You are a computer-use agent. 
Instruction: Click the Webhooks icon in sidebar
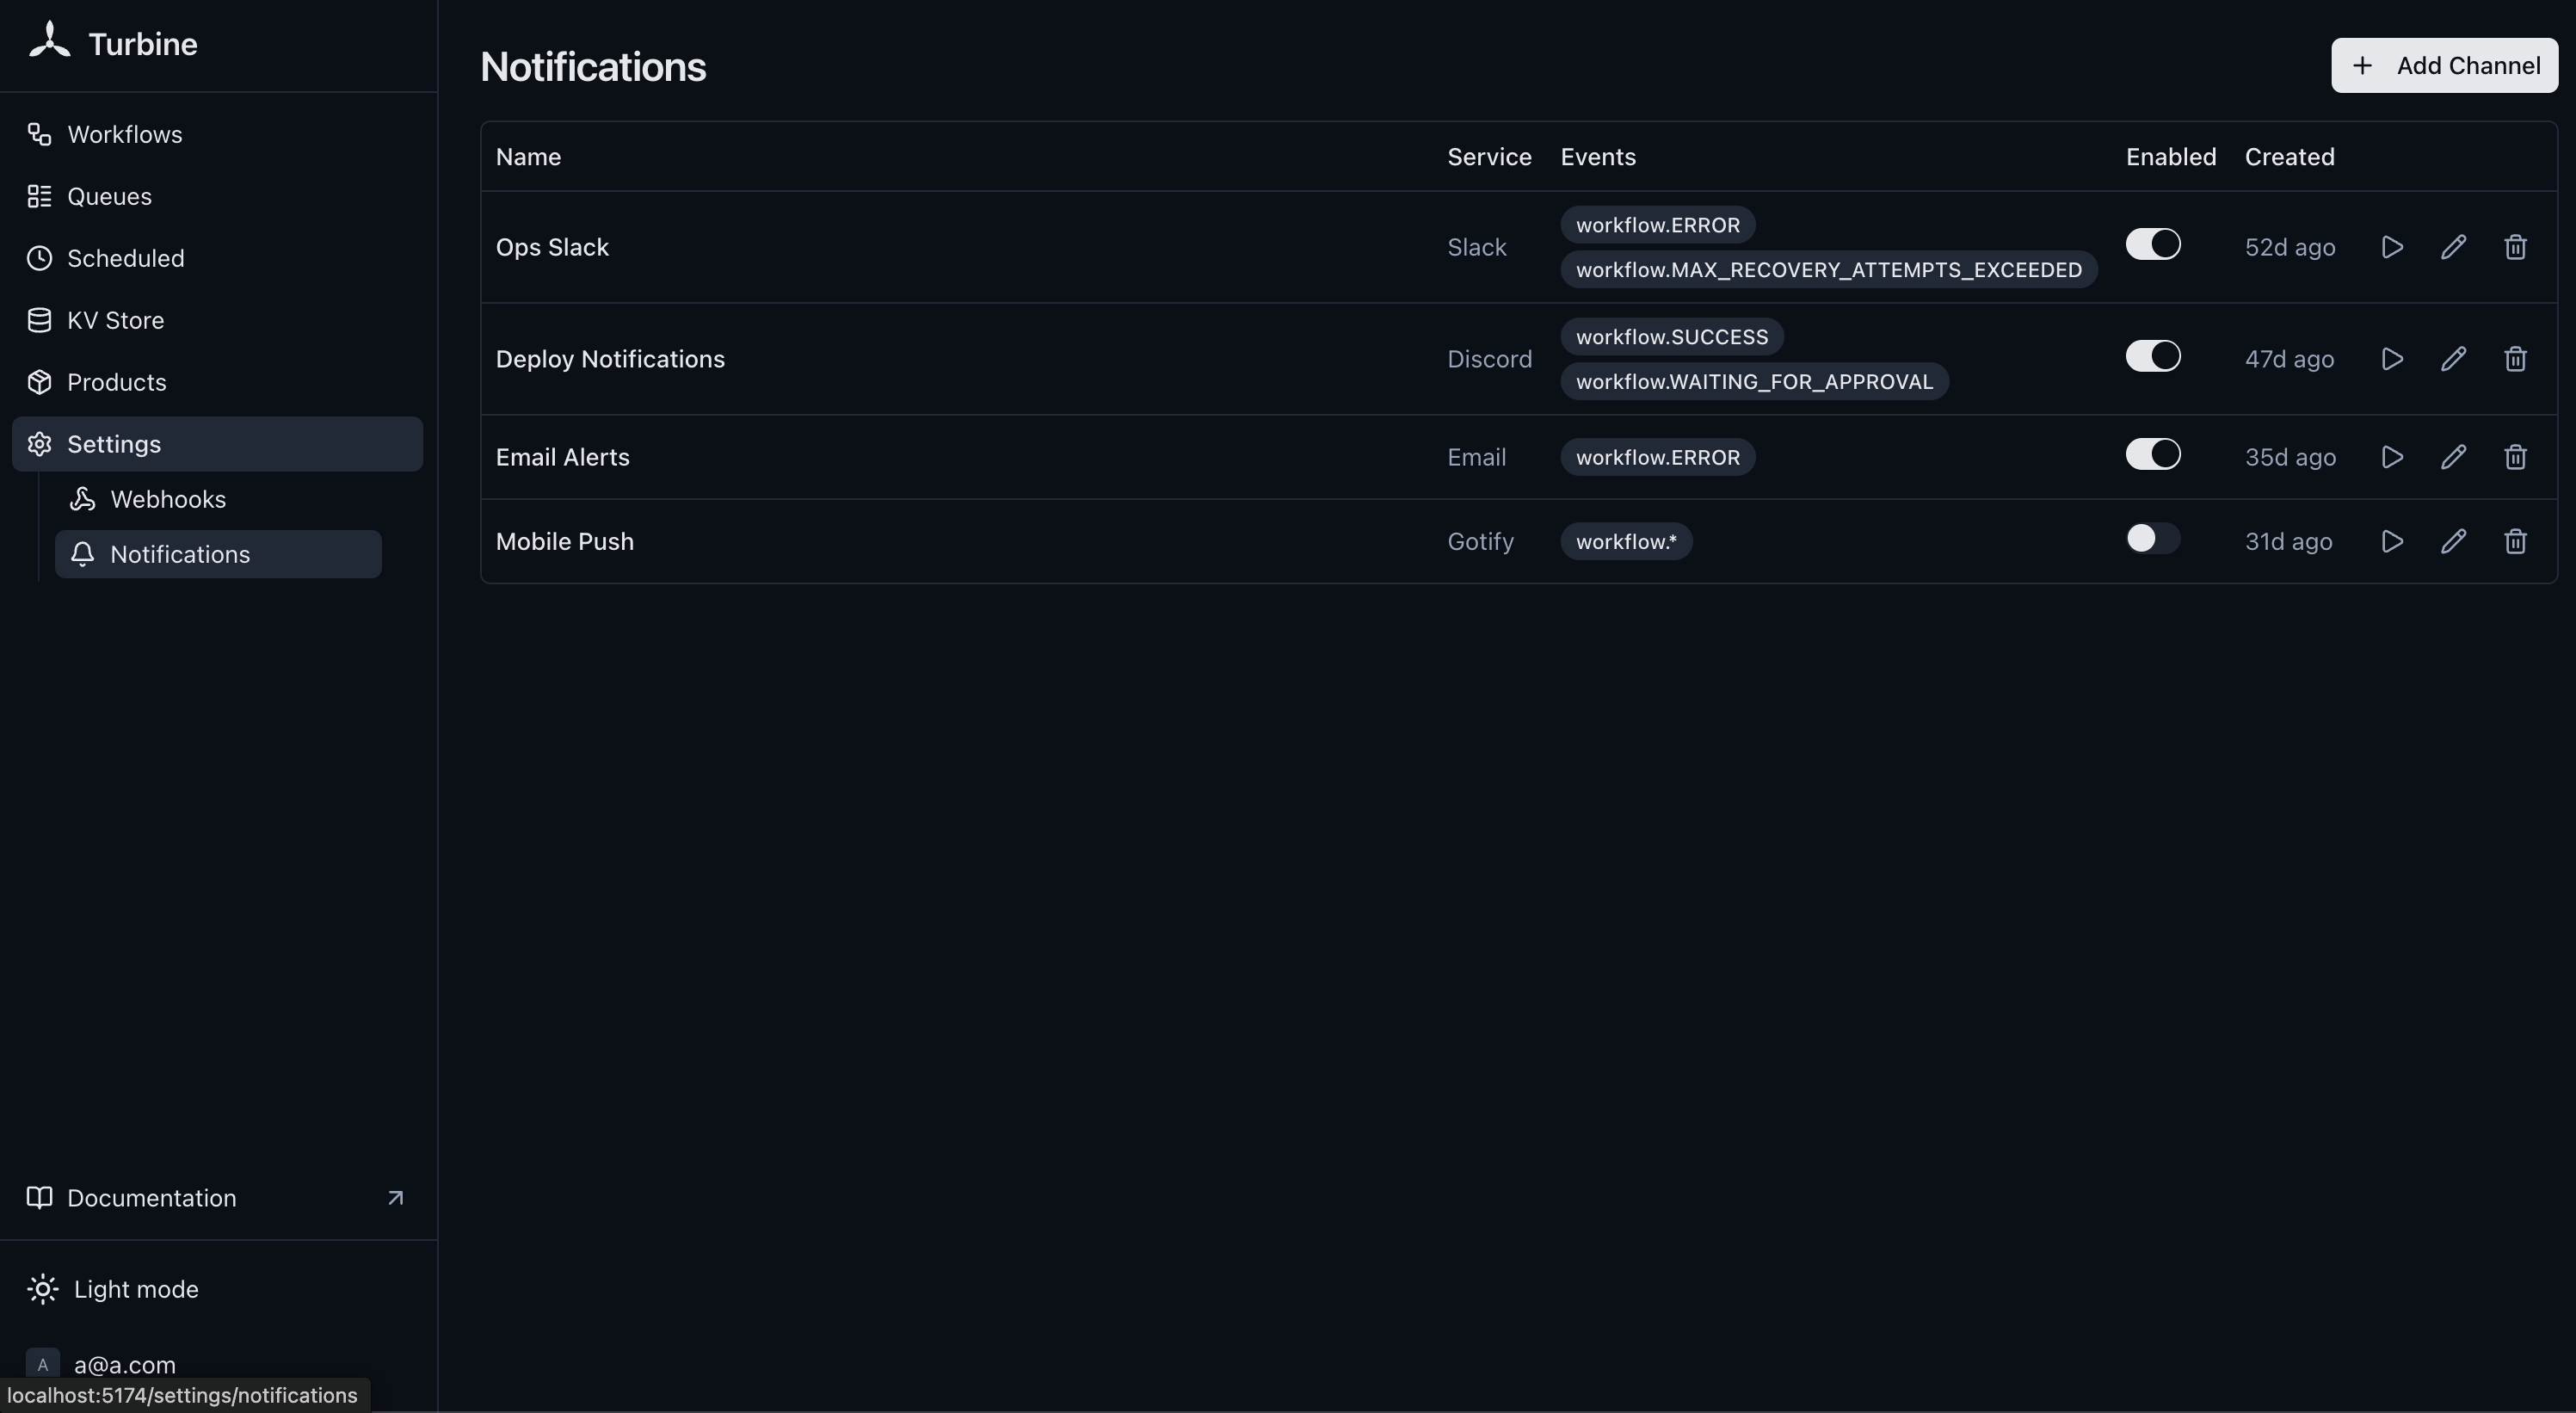click(x=83, y=499)
